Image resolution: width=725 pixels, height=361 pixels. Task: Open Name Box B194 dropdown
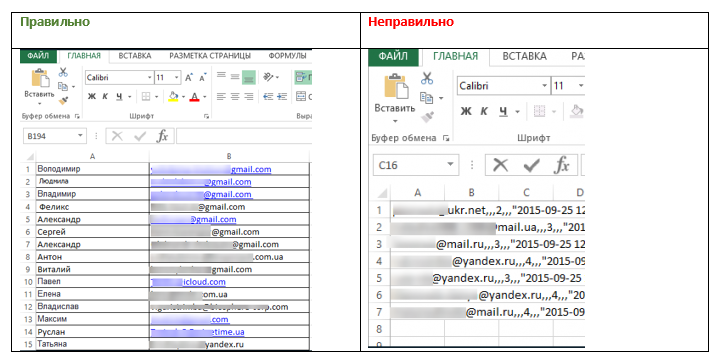point(80,136)
